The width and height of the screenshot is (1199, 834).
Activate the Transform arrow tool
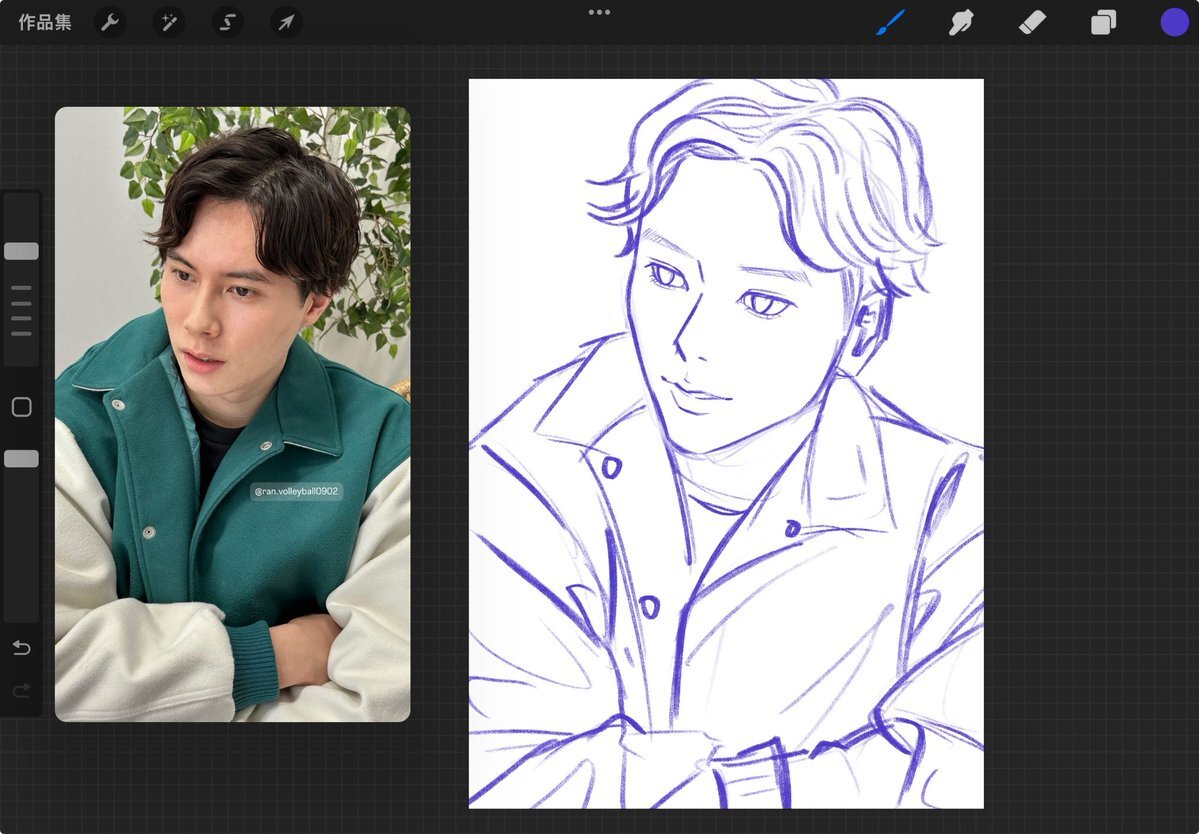pos(286,22)
